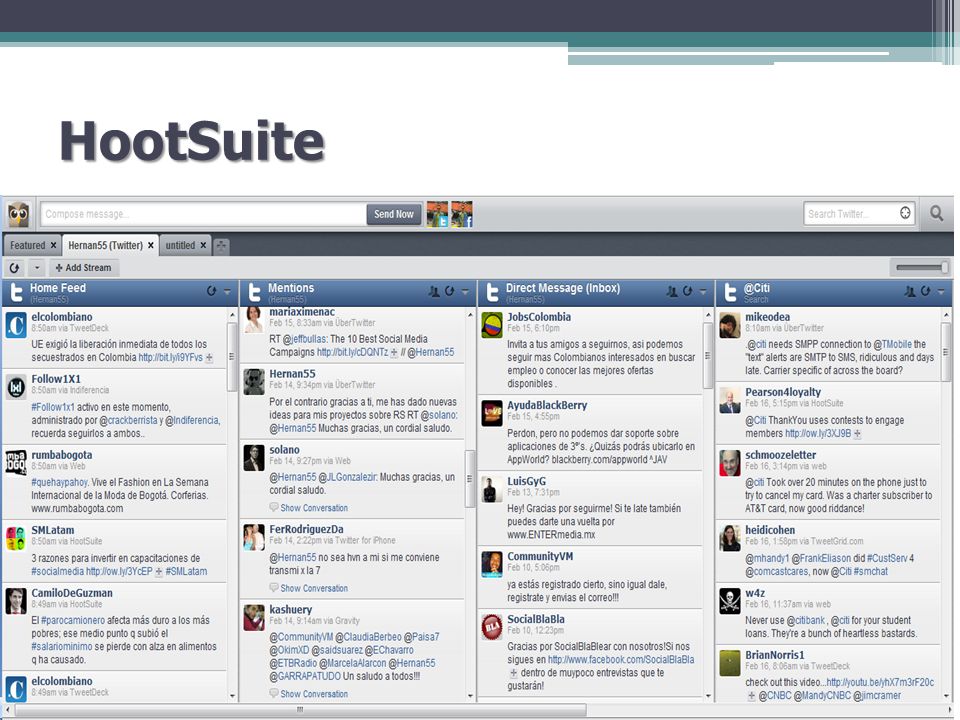960x720 pixels.
Task: Close the Hernan55 (Twitter) tab
Action: point(151,246)
